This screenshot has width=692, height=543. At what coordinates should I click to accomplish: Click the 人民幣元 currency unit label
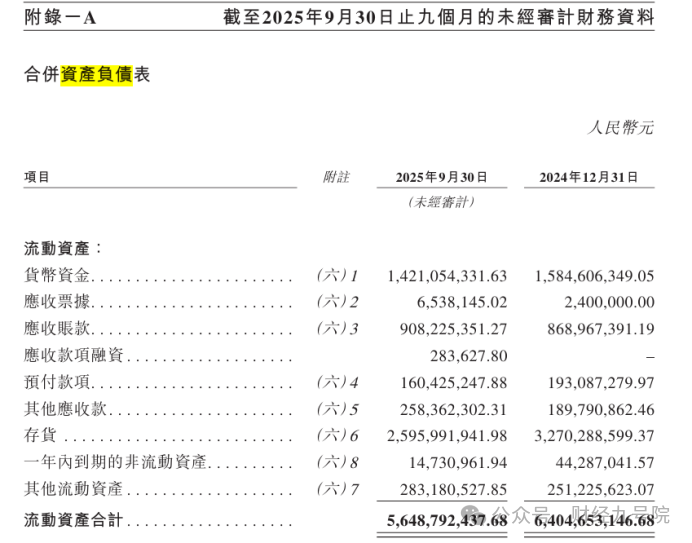(621, 128)
